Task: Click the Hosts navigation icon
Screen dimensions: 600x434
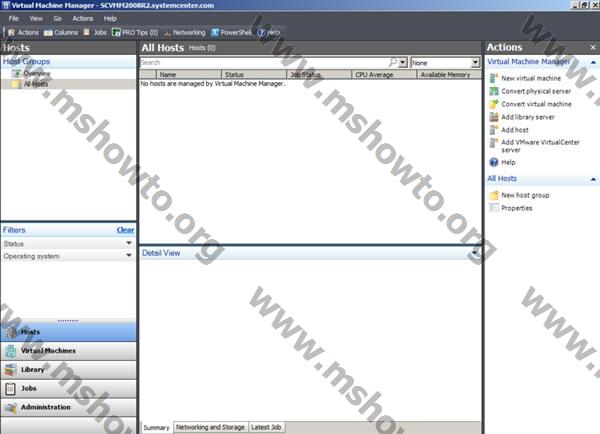Action: point(11,332)
